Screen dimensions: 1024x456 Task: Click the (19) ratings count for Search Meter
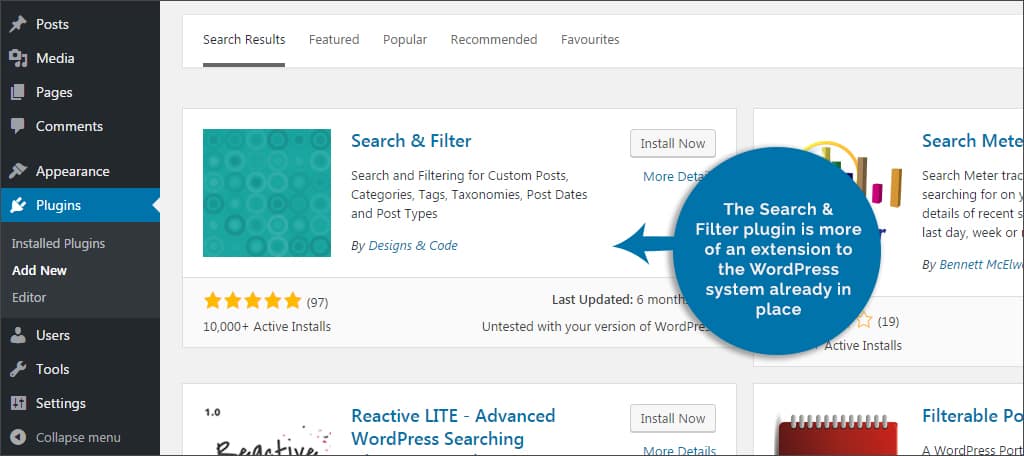click(x=888, y=321)
